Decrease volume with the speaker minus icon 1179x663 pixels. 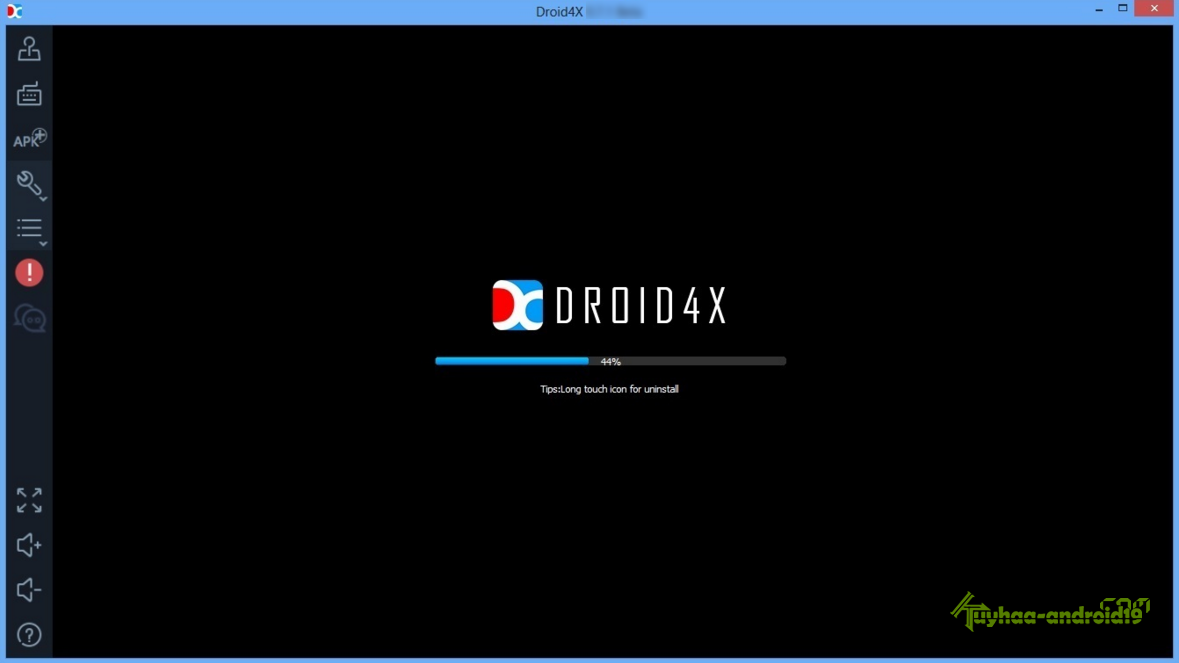(x=29, y=590)
